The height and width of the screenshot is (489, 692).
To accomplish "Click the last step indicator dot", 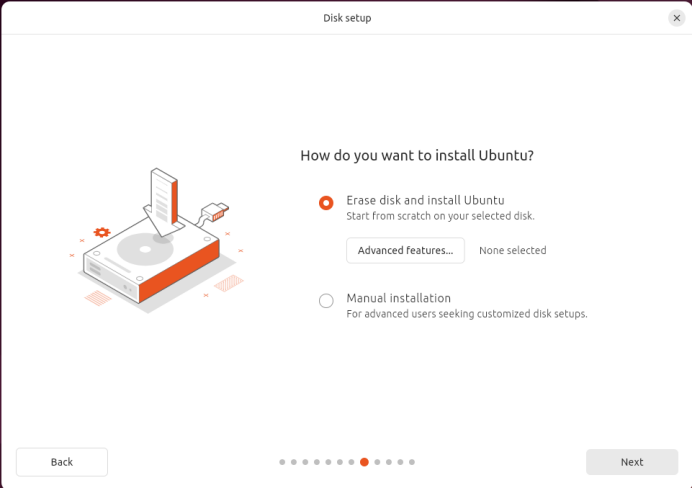I will [411, 462].
